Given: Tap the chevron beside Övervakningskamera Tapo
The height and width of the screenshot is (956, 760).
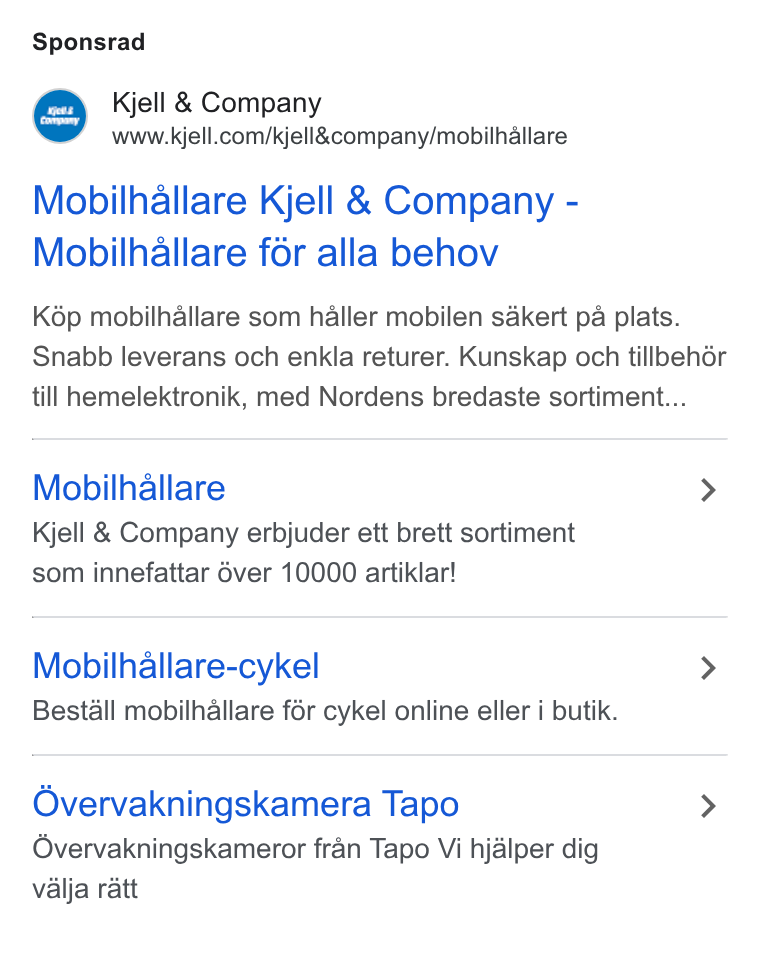Looking at the screenshot, I should point(708,806).
